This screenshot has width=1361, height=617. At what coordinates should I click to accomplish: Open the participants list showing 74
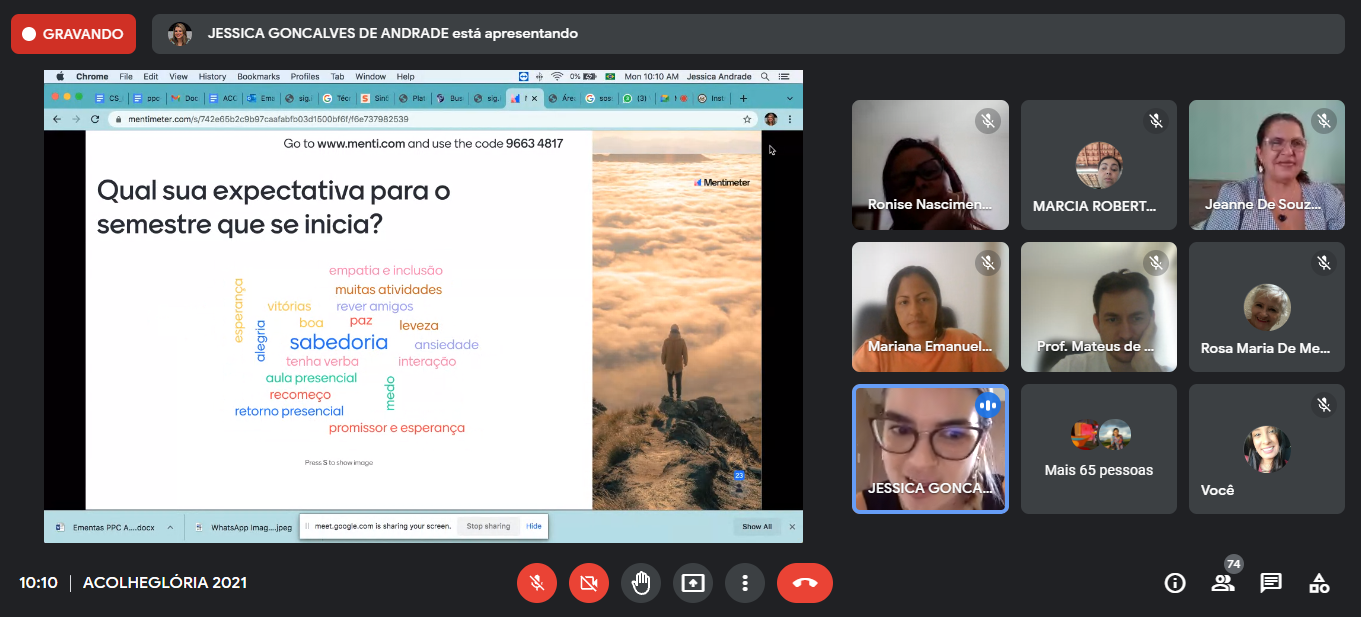[x=1223, y=583]
